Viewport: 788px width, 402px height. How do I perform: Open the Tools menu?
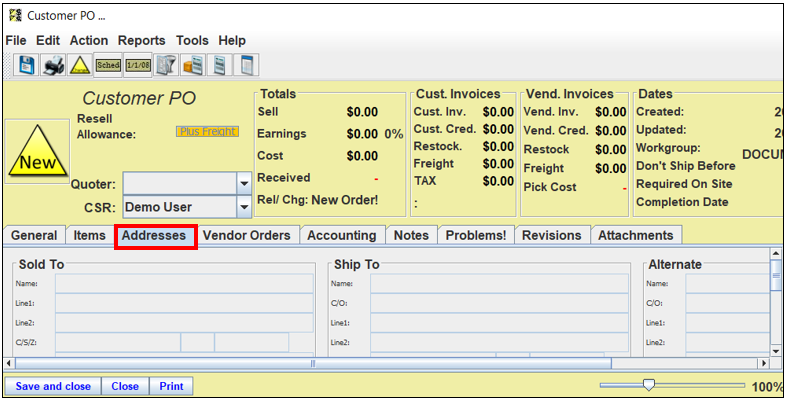(192, 40)
